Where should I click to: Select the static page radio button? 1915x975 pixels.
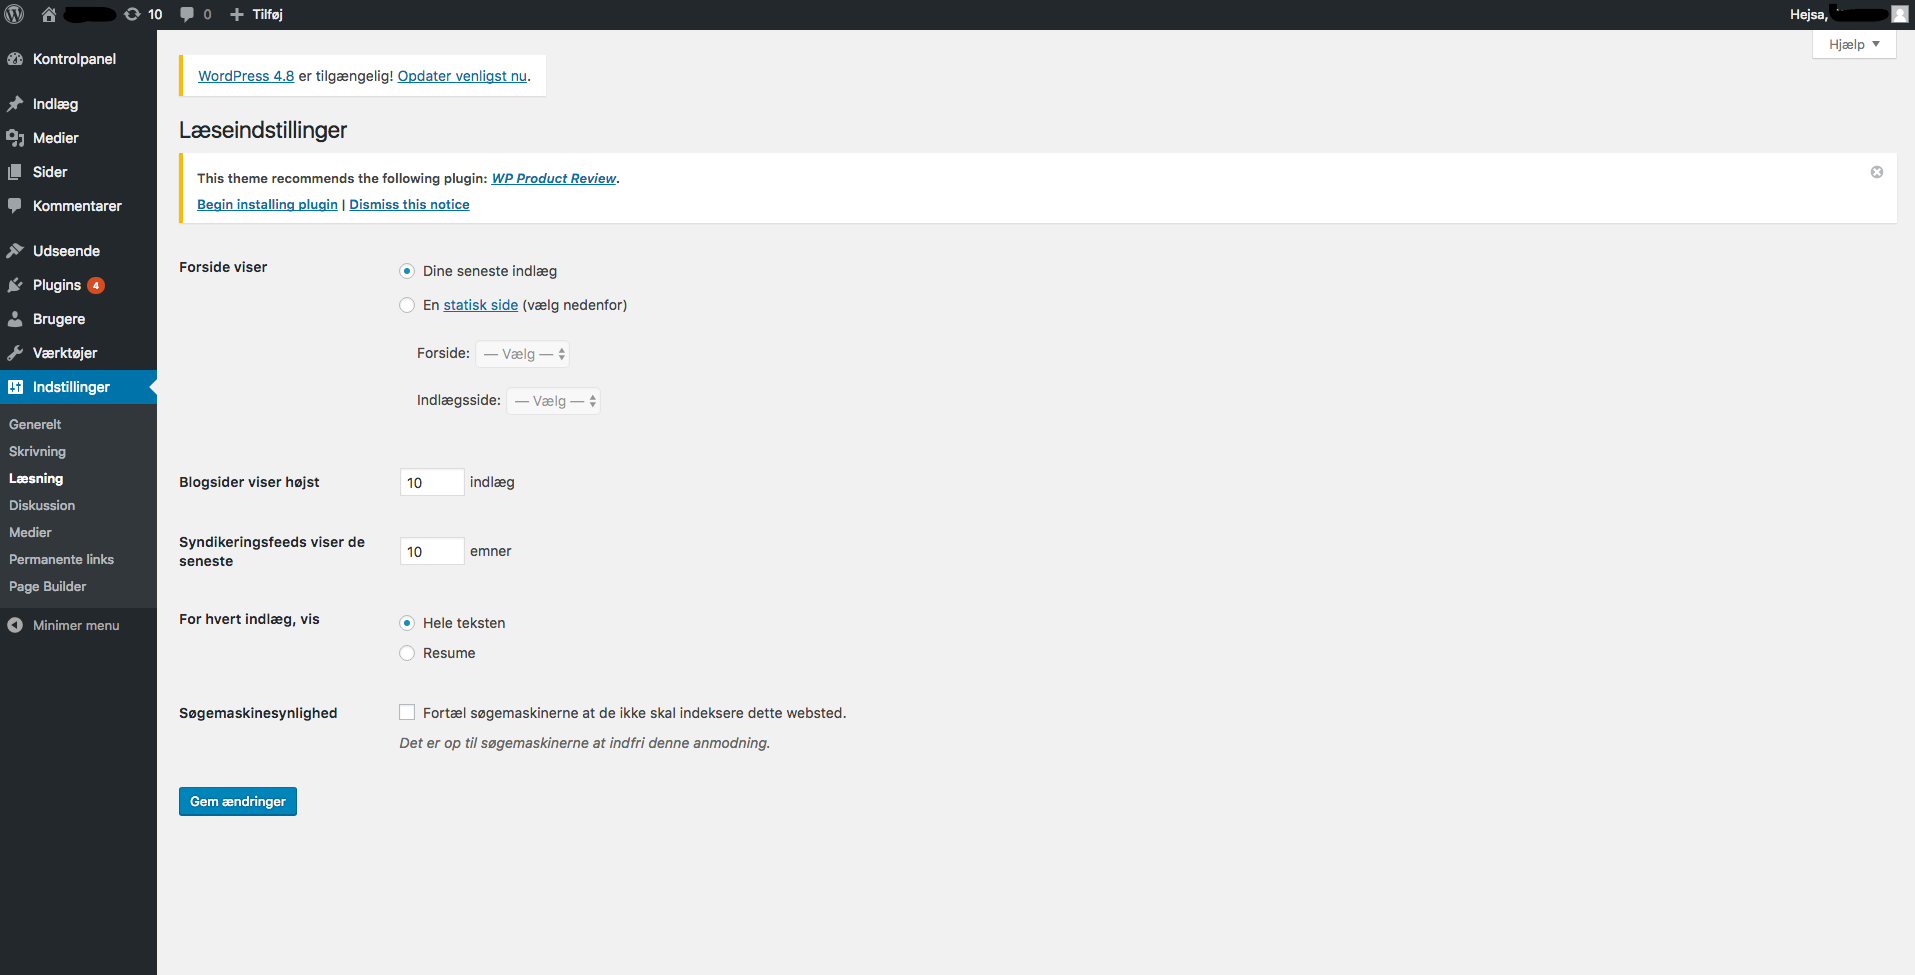click(407, 305)
